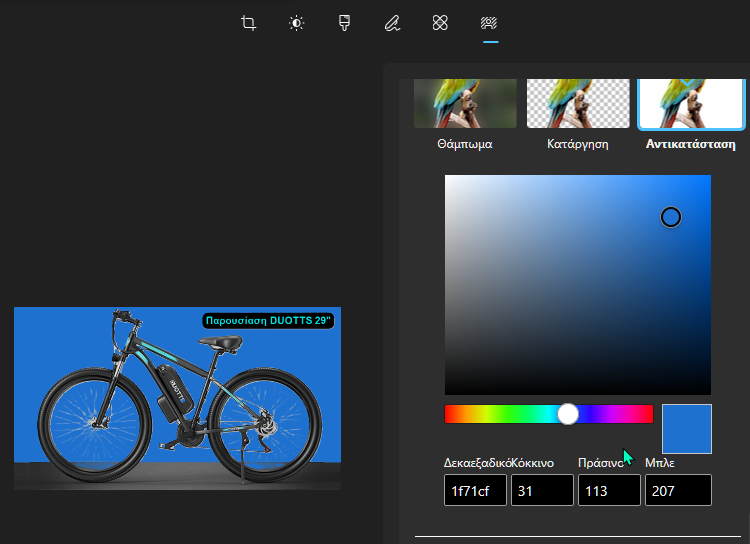Click the circular color selector handle
The width and height of the screenshot is (750, 544).
(x=671, y=217)
